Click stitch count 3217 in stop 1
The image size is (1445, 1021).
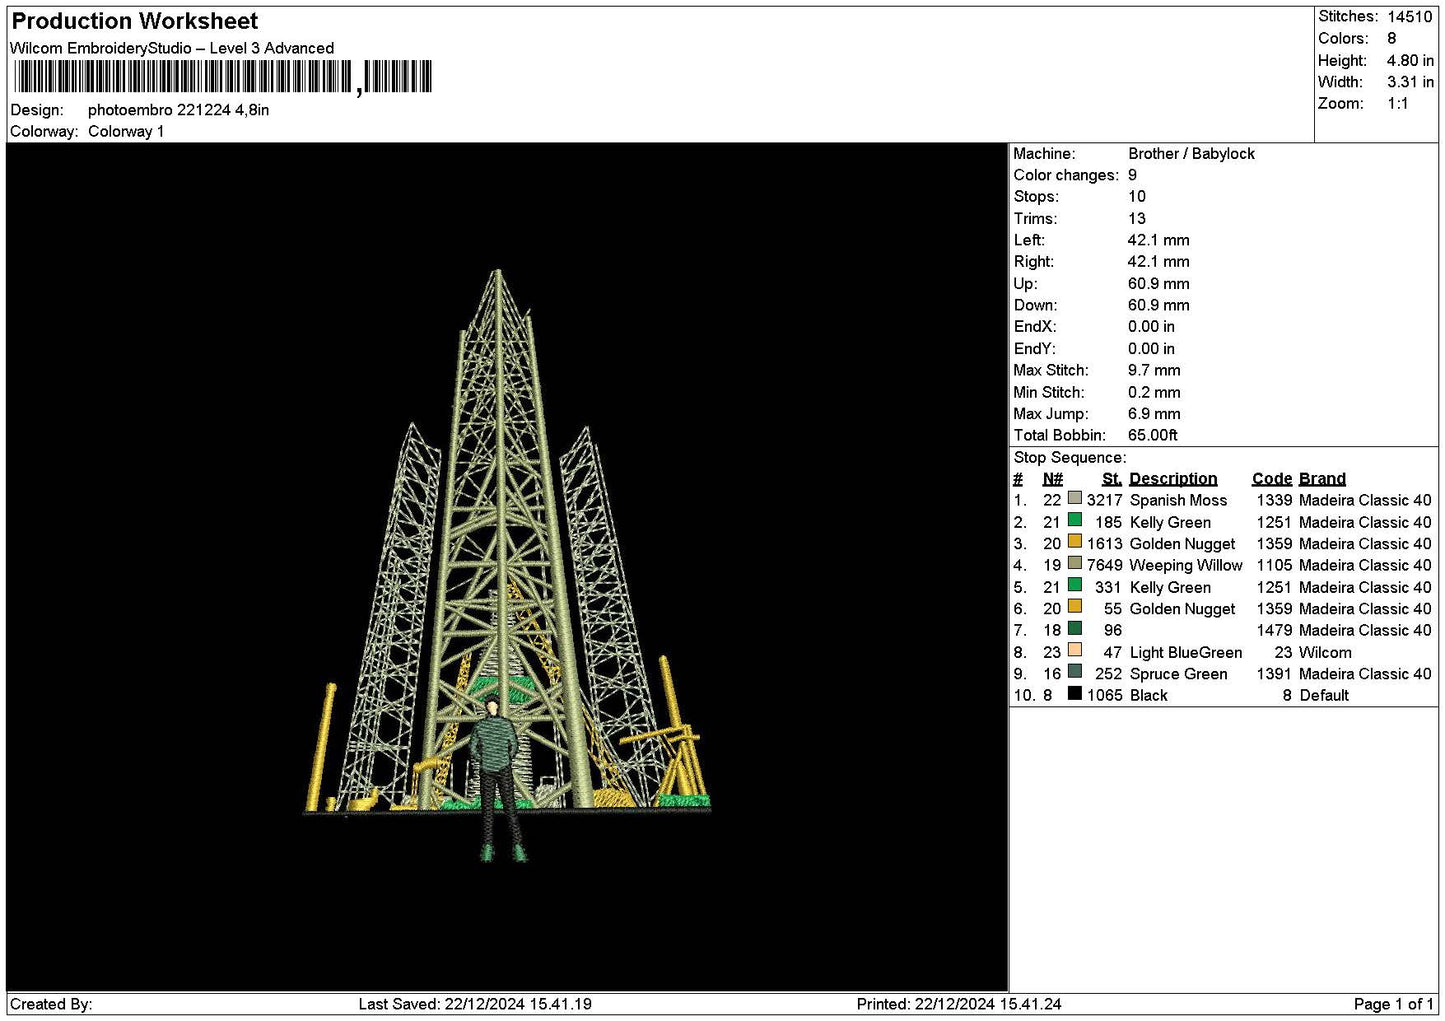click(x=1105, y=500)
